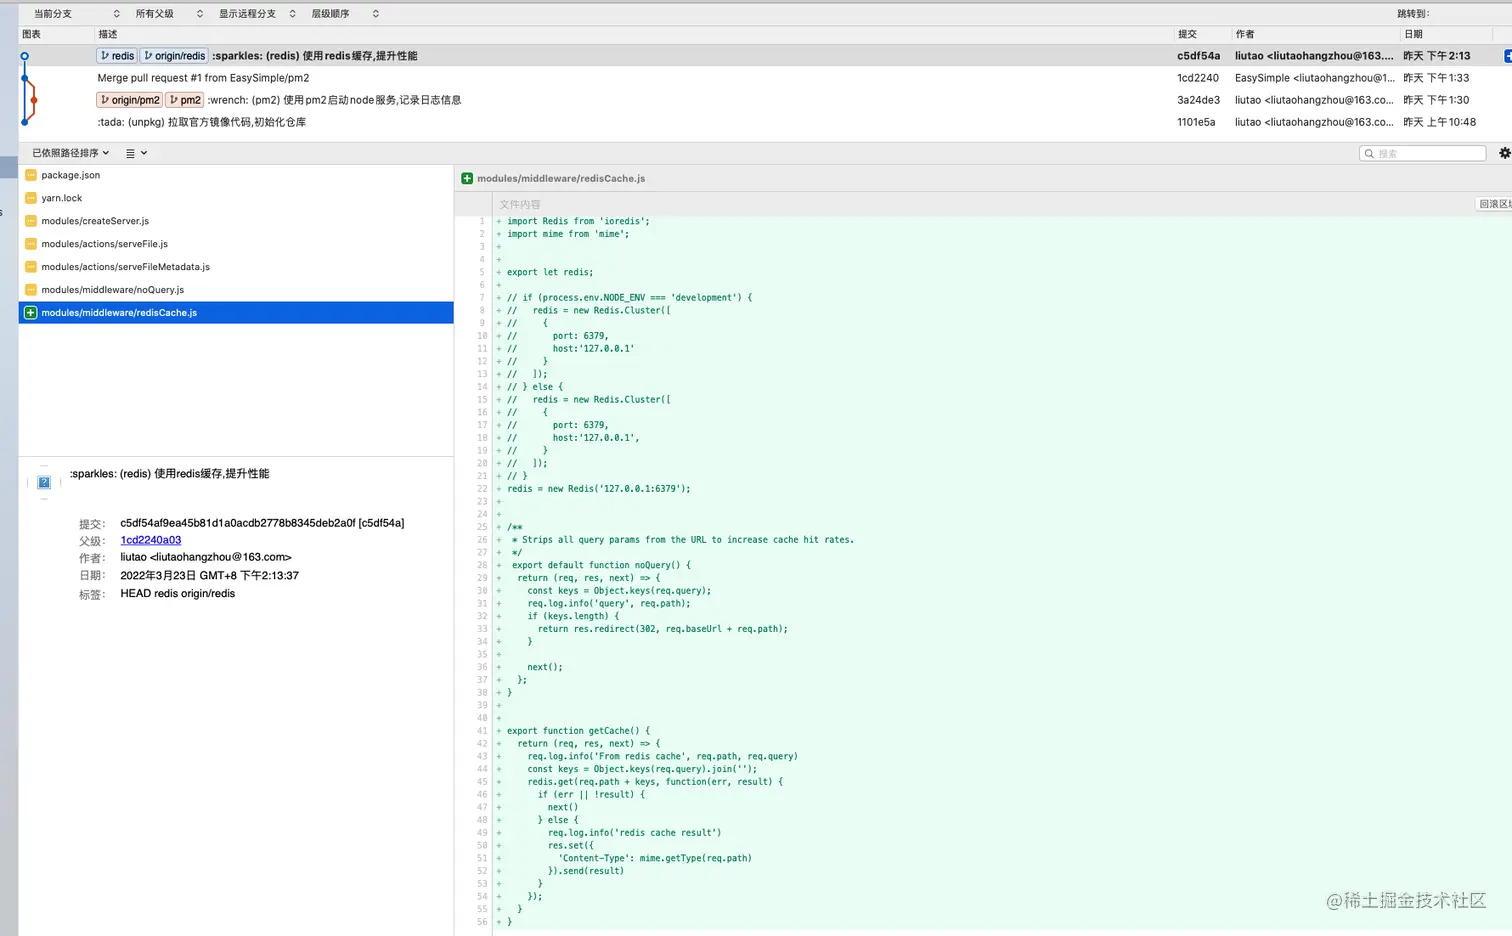Click the author avatar in commit details
Screen dimensions: 1512x936
pos(44,483)
